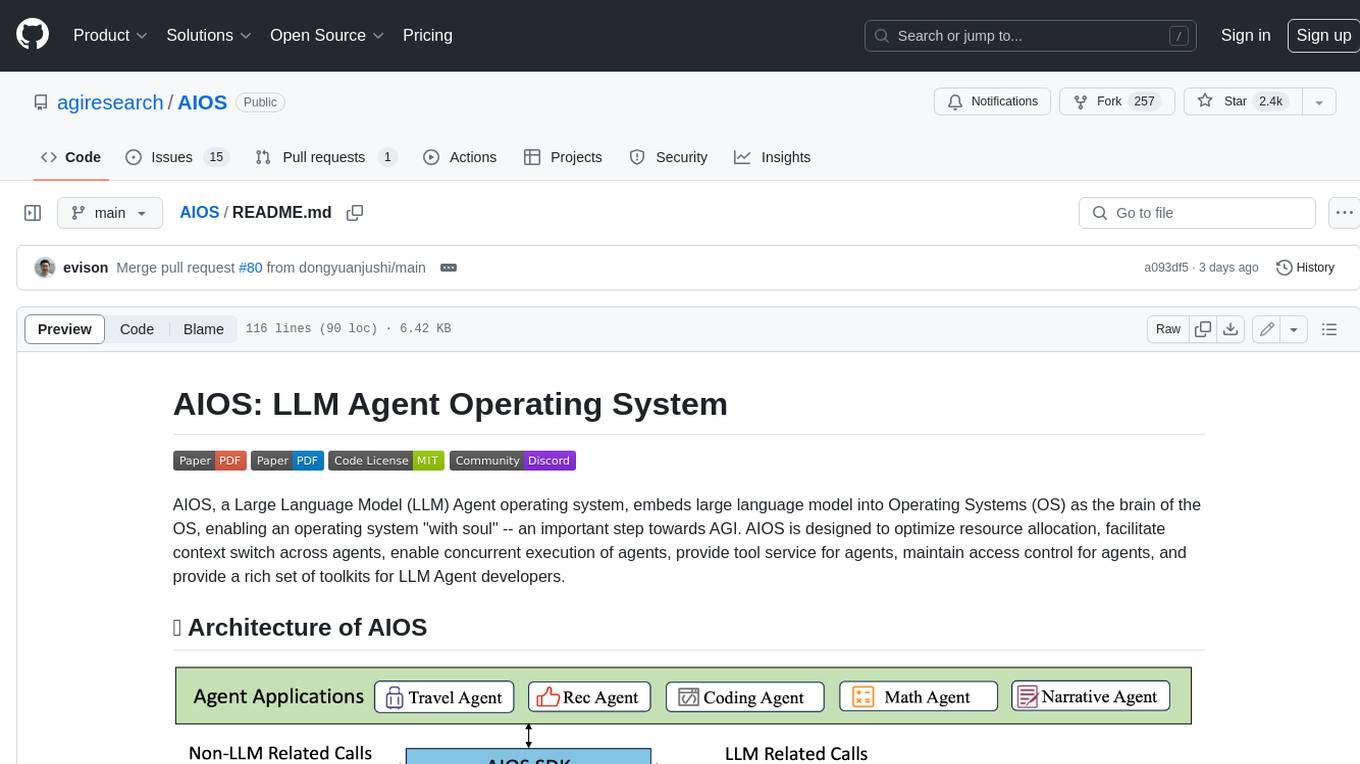The image size is (1360, 764).
Task: Open the GitHub homepage logo
Action: click(32, 35)
